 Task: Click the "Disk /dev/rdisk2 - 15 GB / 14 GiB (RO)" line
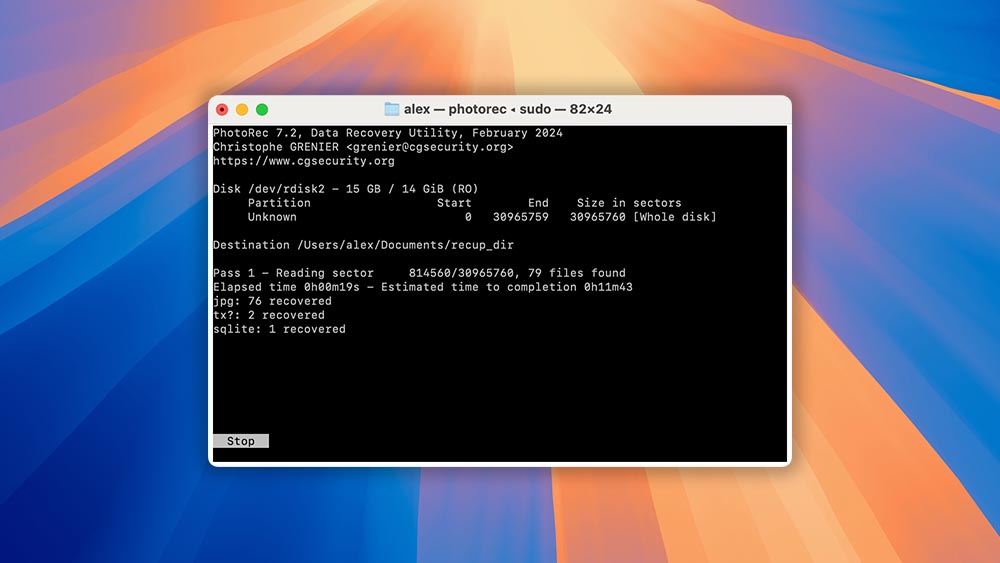point(346,189)
